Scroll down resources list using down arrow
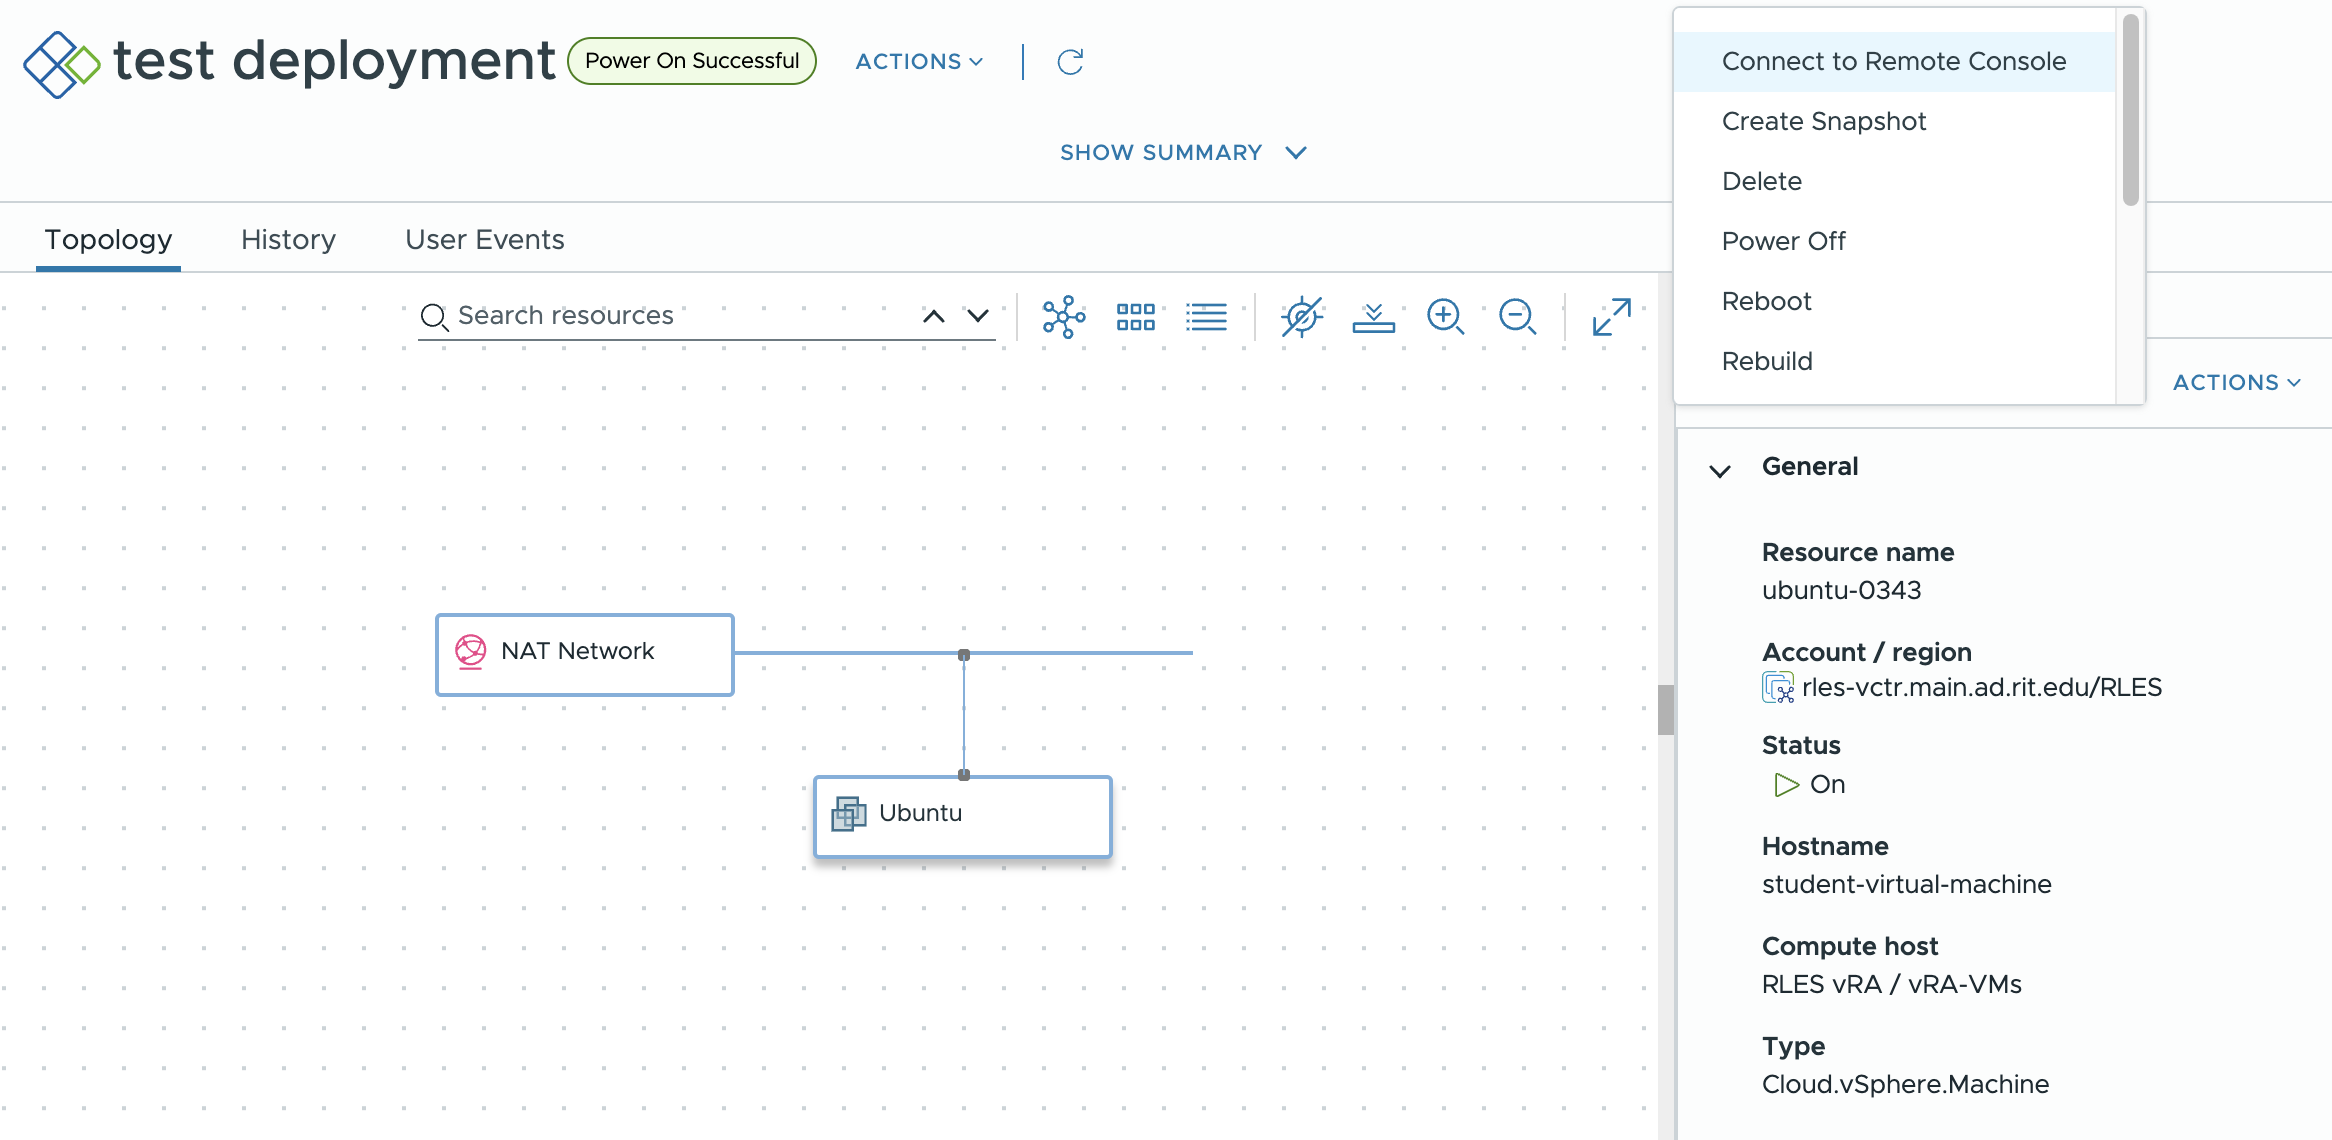Viewport: 2332px width, 1140px height. [x=979, y=315]
